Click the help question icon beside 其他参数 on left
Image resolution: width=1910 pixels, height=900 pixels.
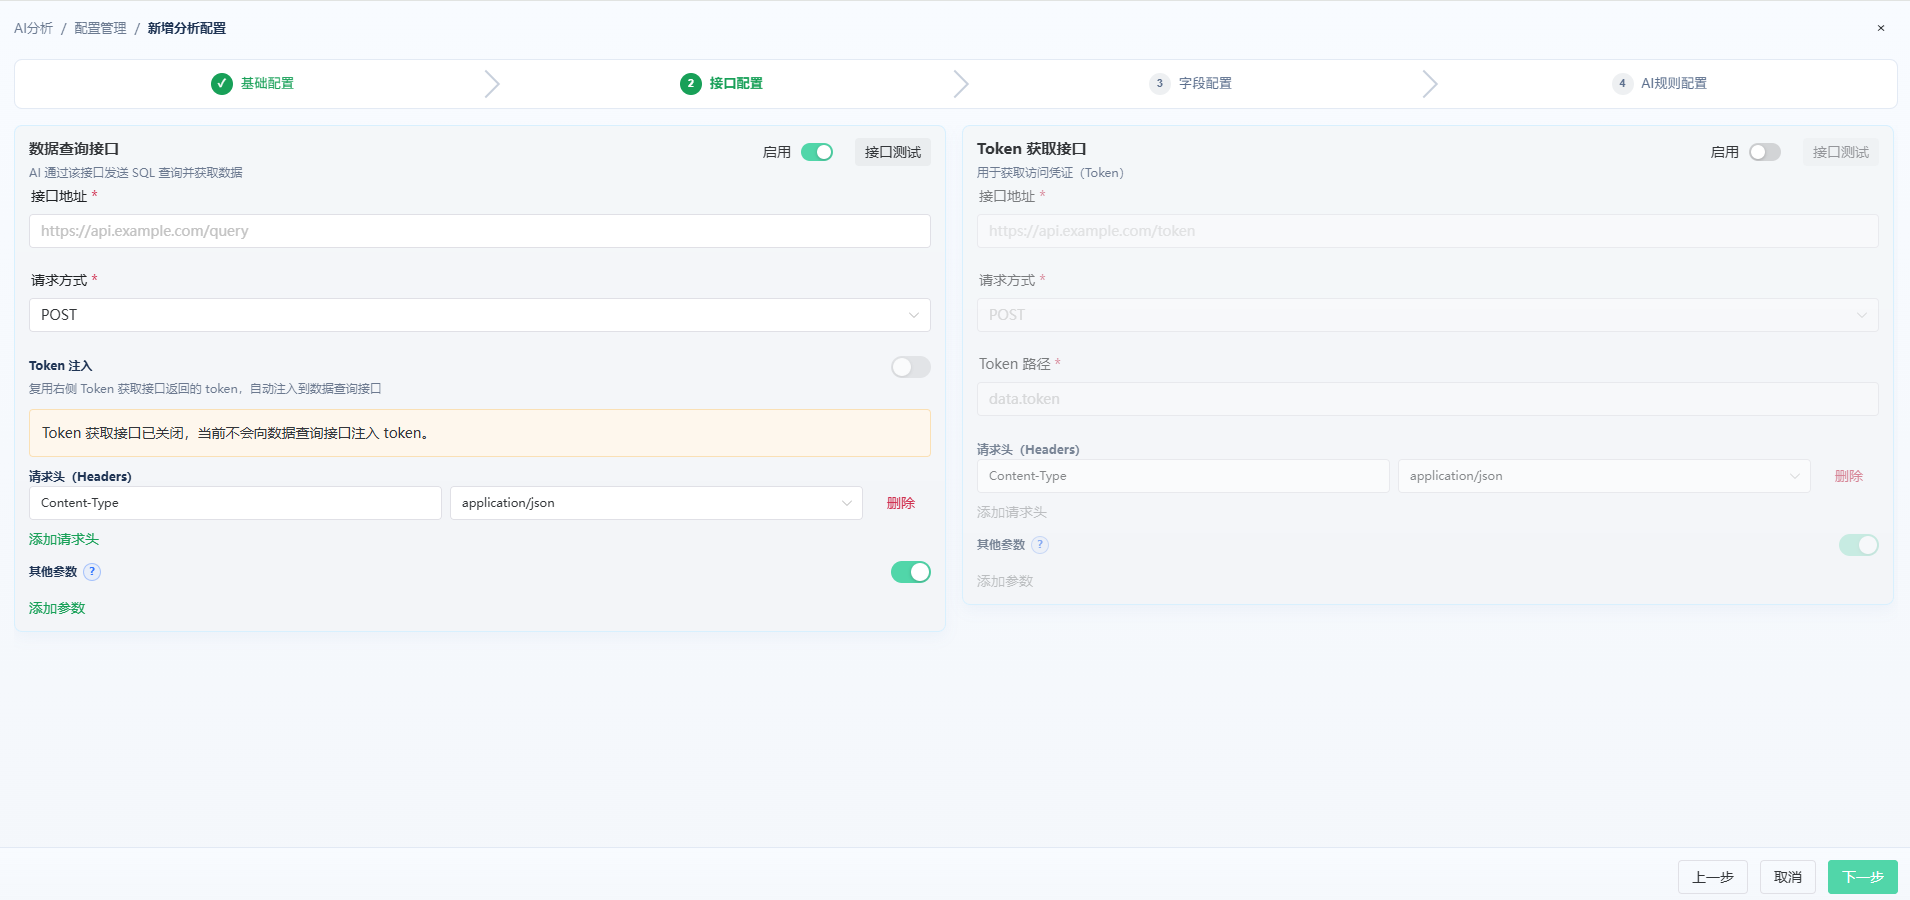92,572
